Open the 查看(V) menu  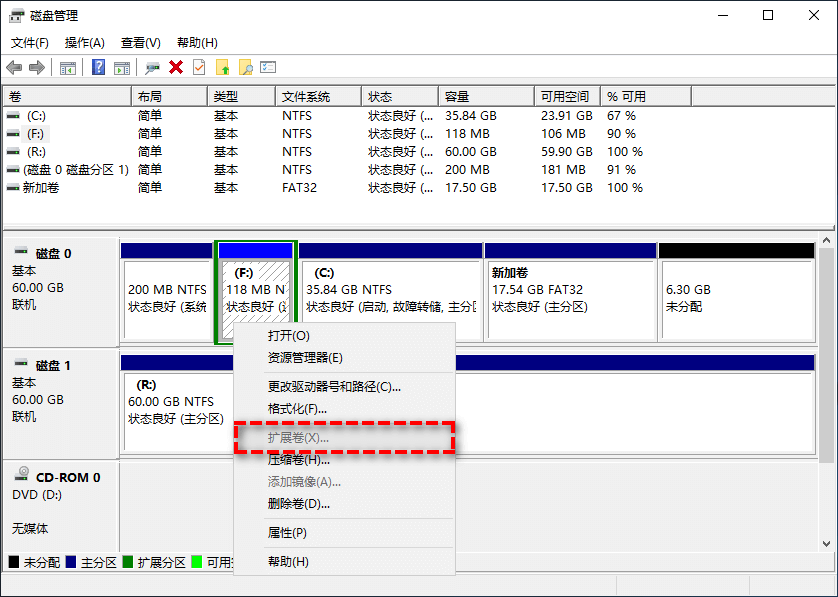pyautogui.click(x=140, y=43)
